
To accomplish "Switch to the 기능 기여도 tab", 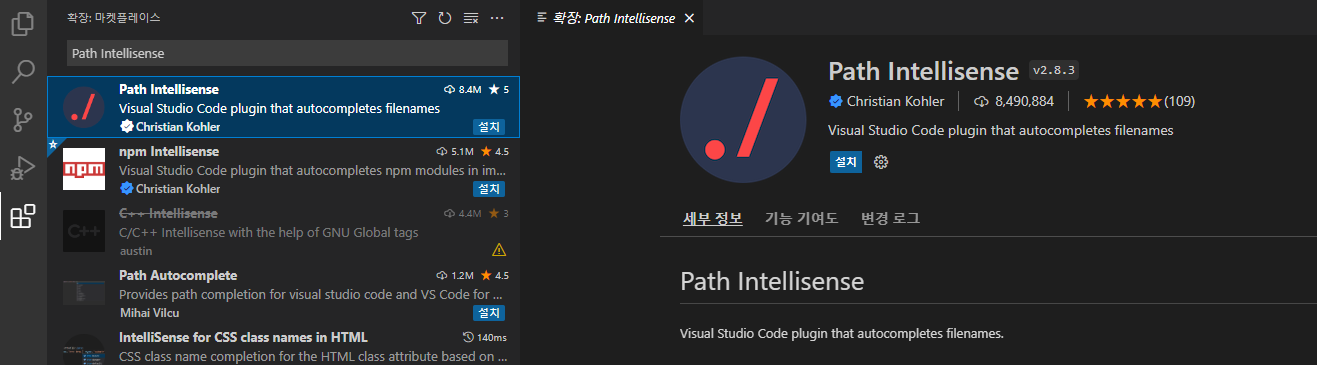I will click(801, 218).
